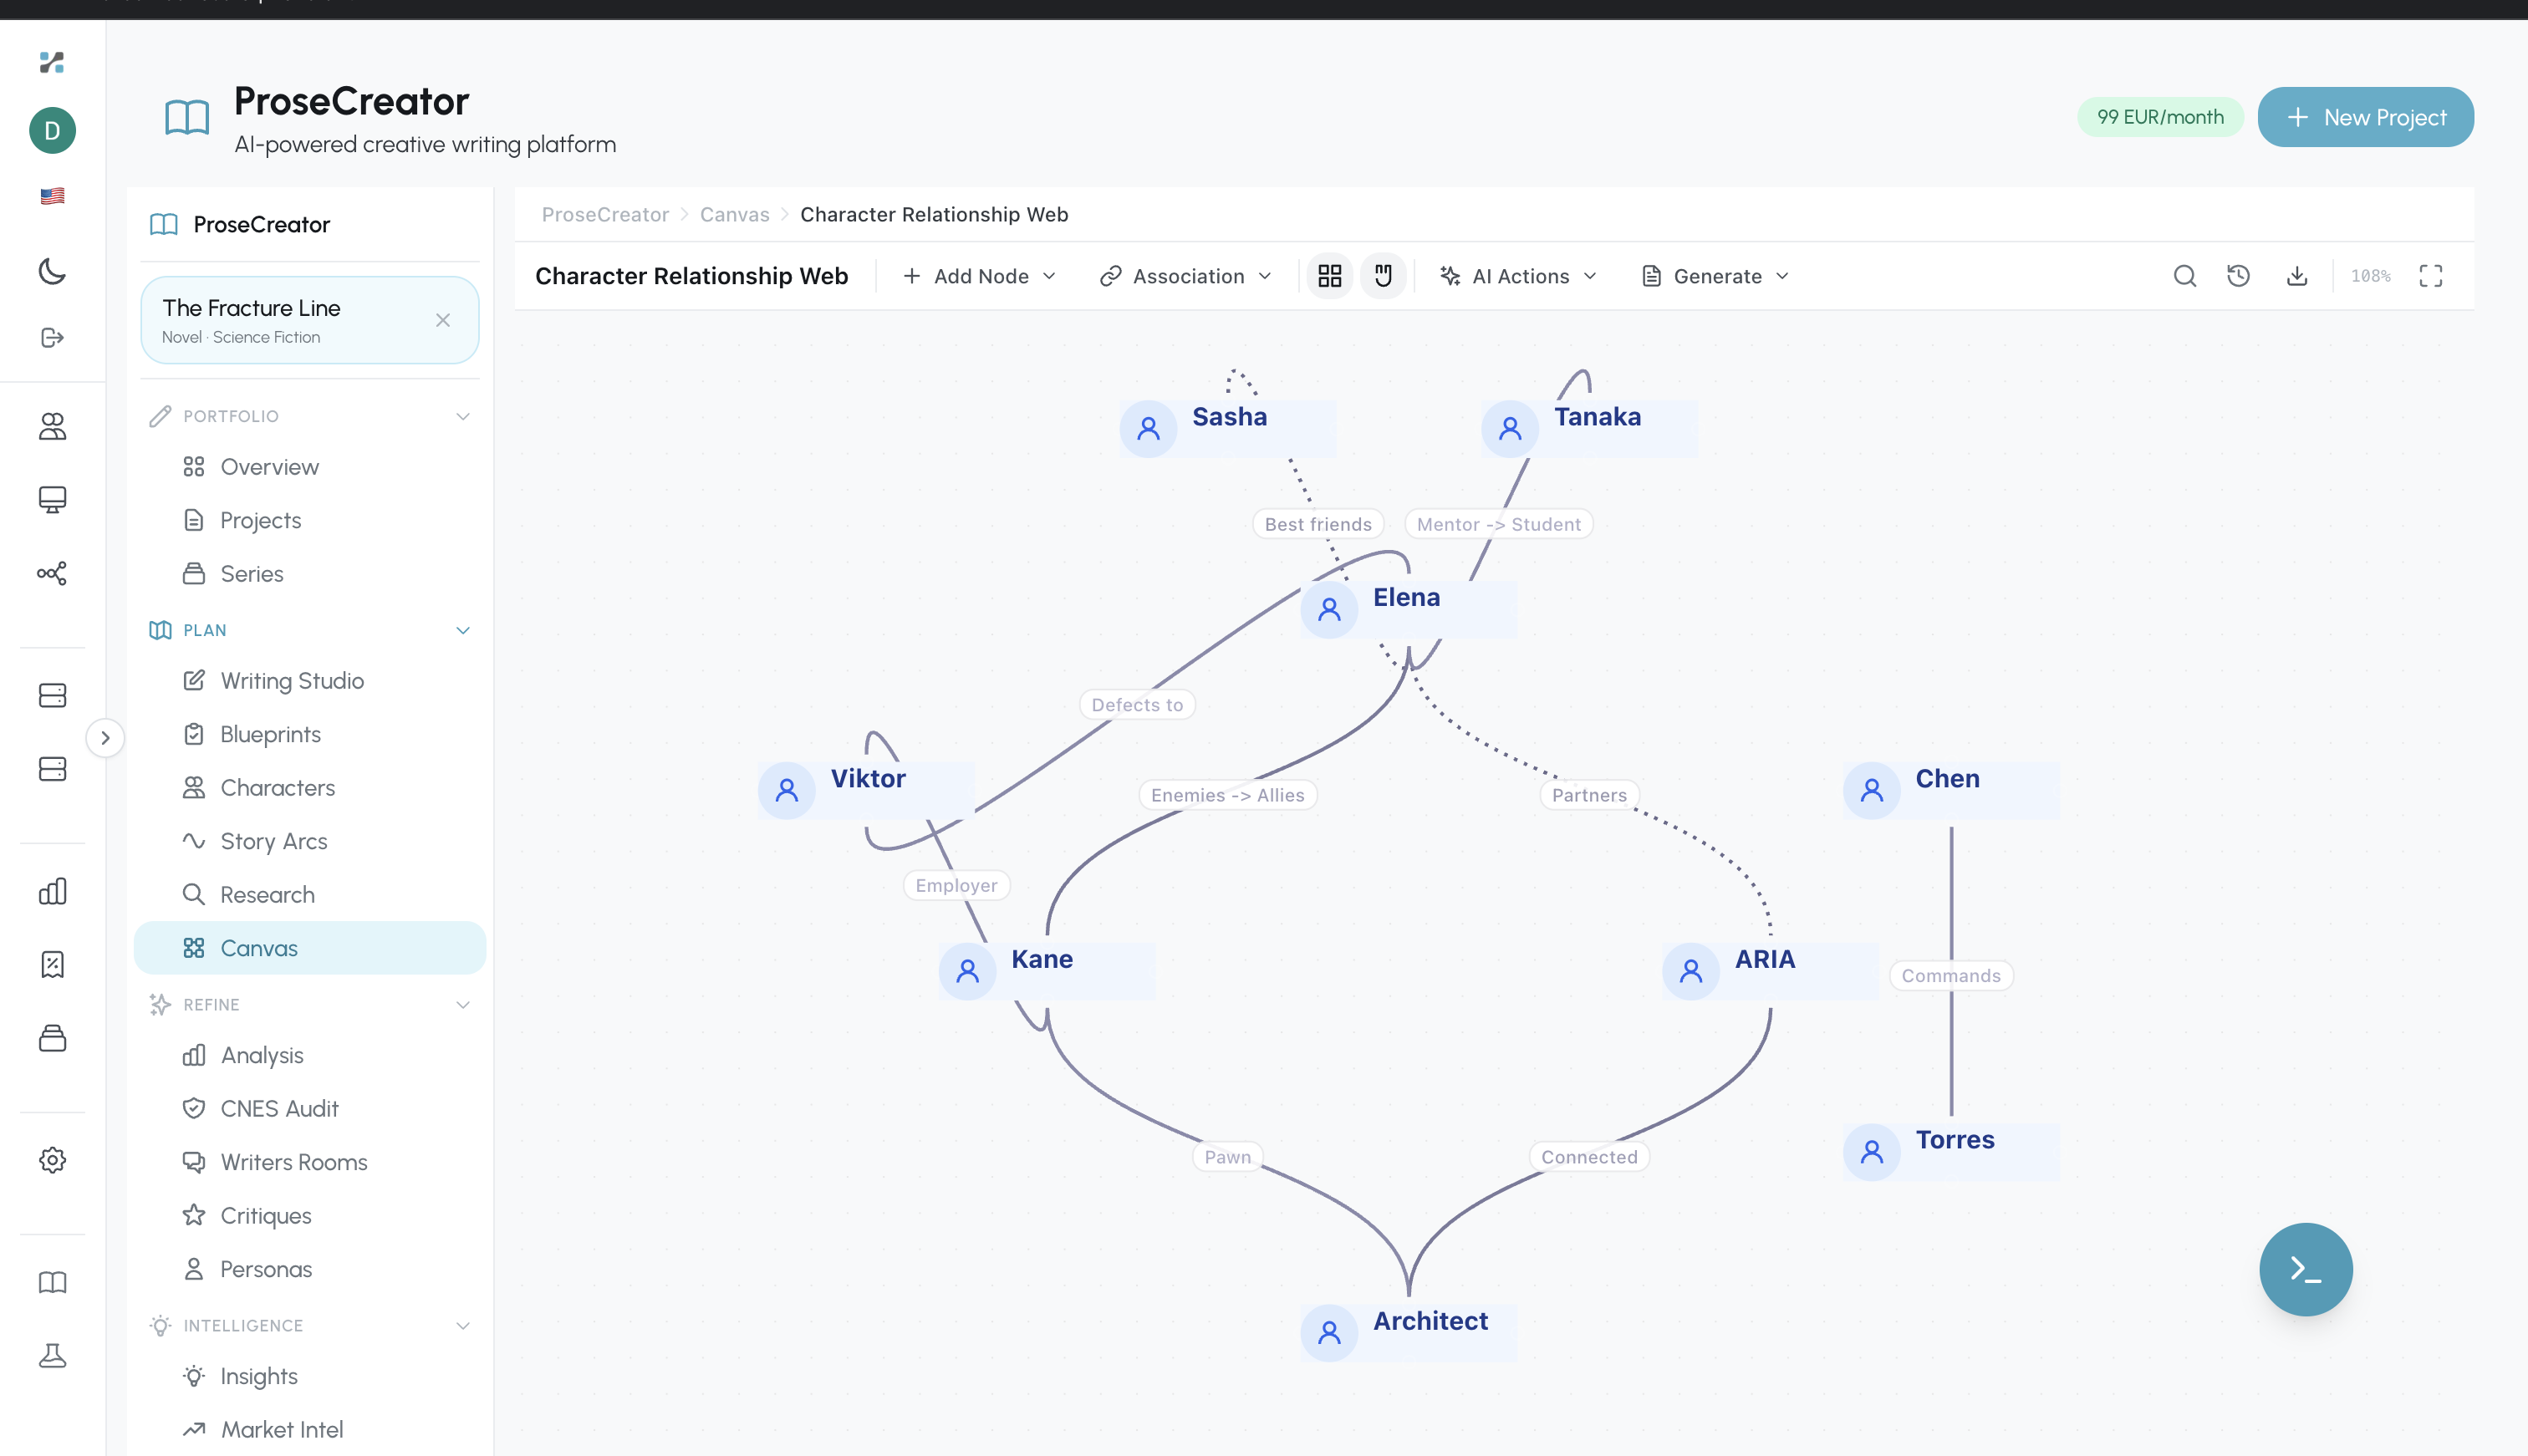This screenshot has height=1456, width=2528.
Task: Click the 108% zoom level control
Action: coord(2371,276)
